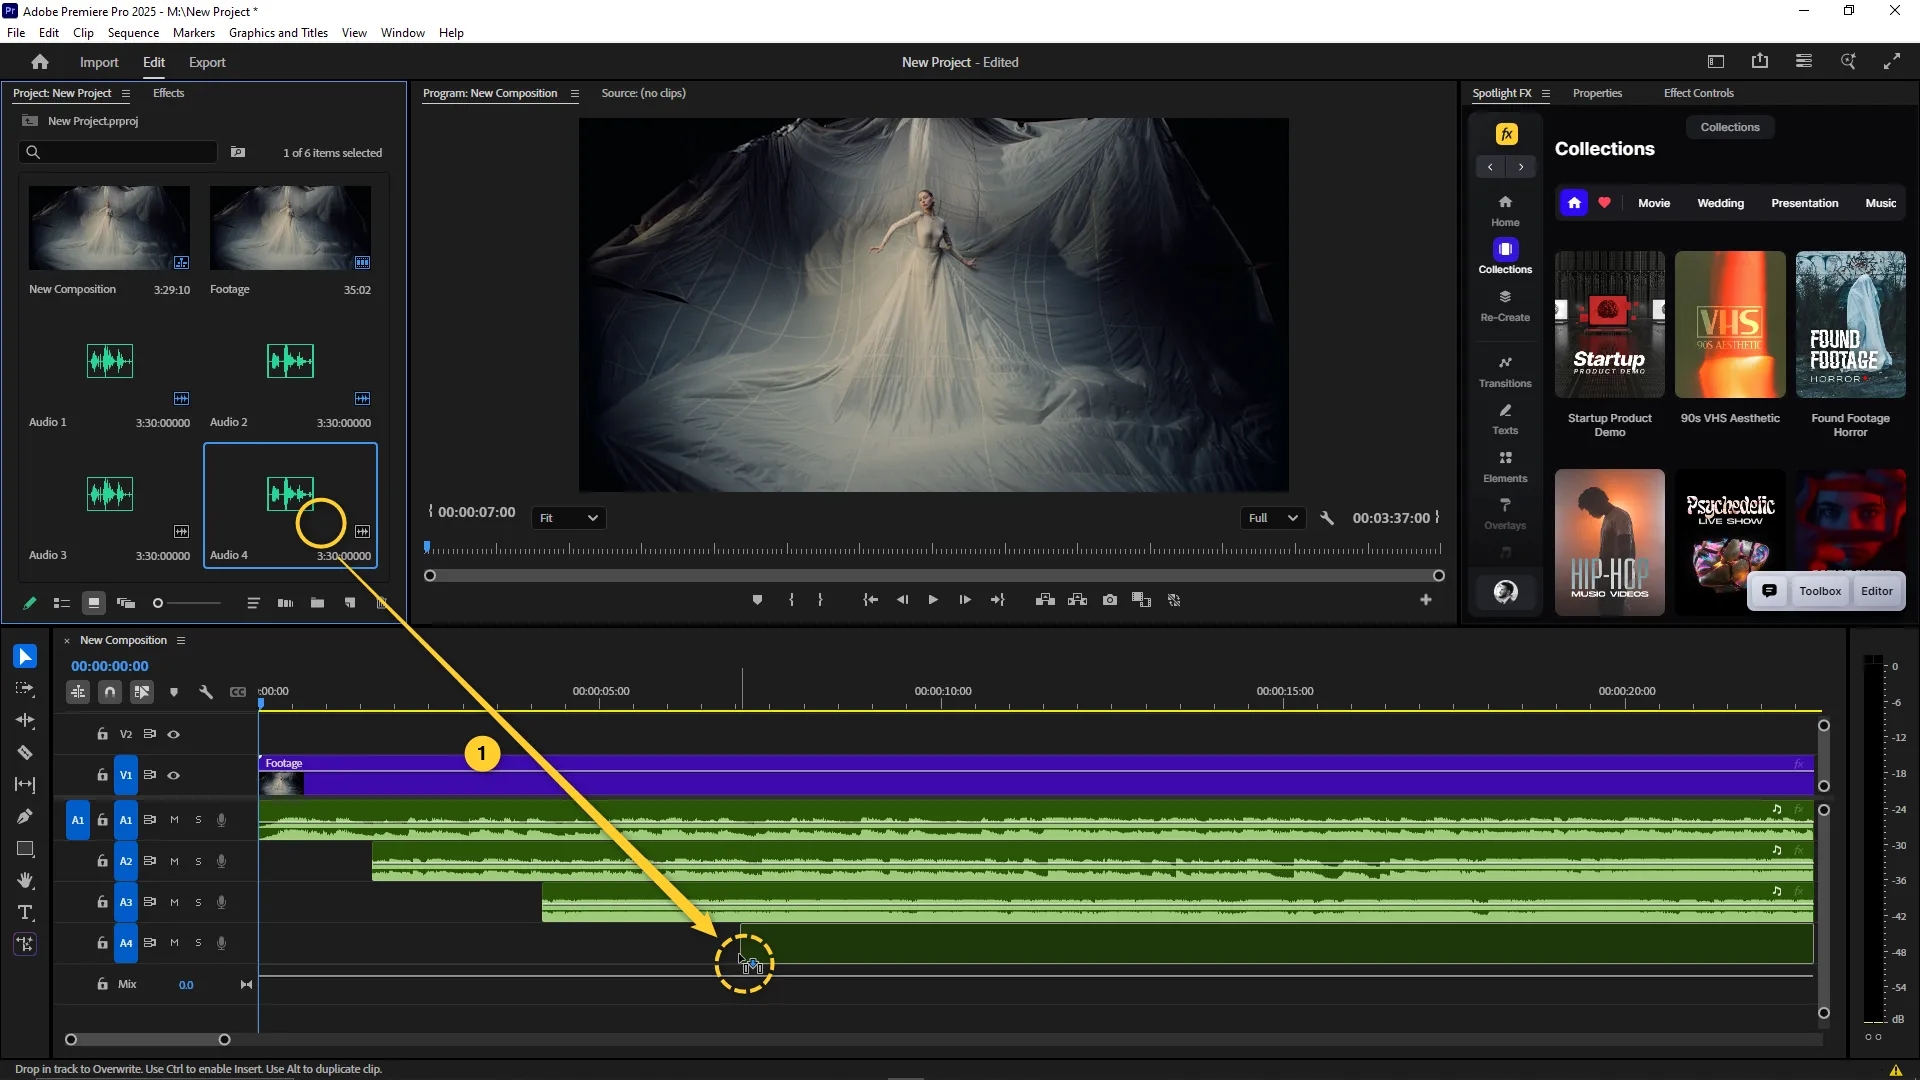Toggle lock on track A3

tap(102, 902)
